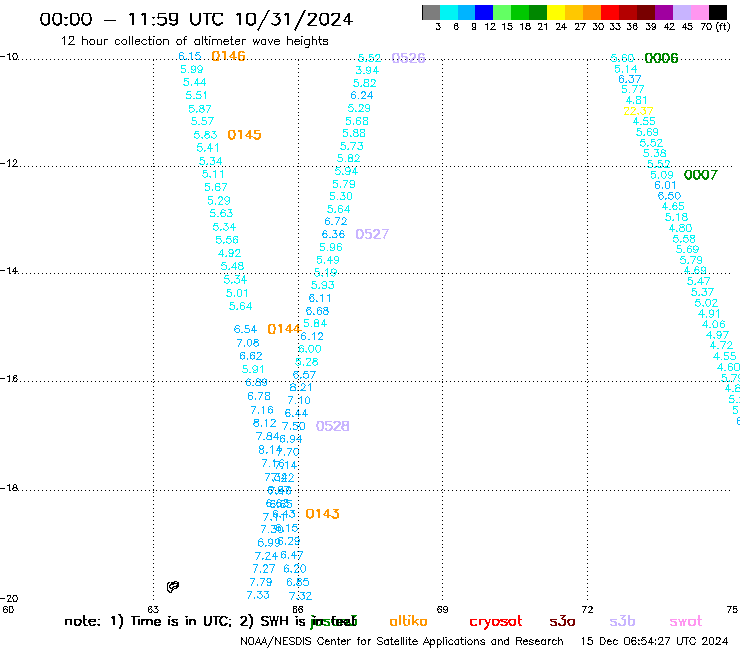Click the bright red swatch in the legend

click(x=610, y=12)
